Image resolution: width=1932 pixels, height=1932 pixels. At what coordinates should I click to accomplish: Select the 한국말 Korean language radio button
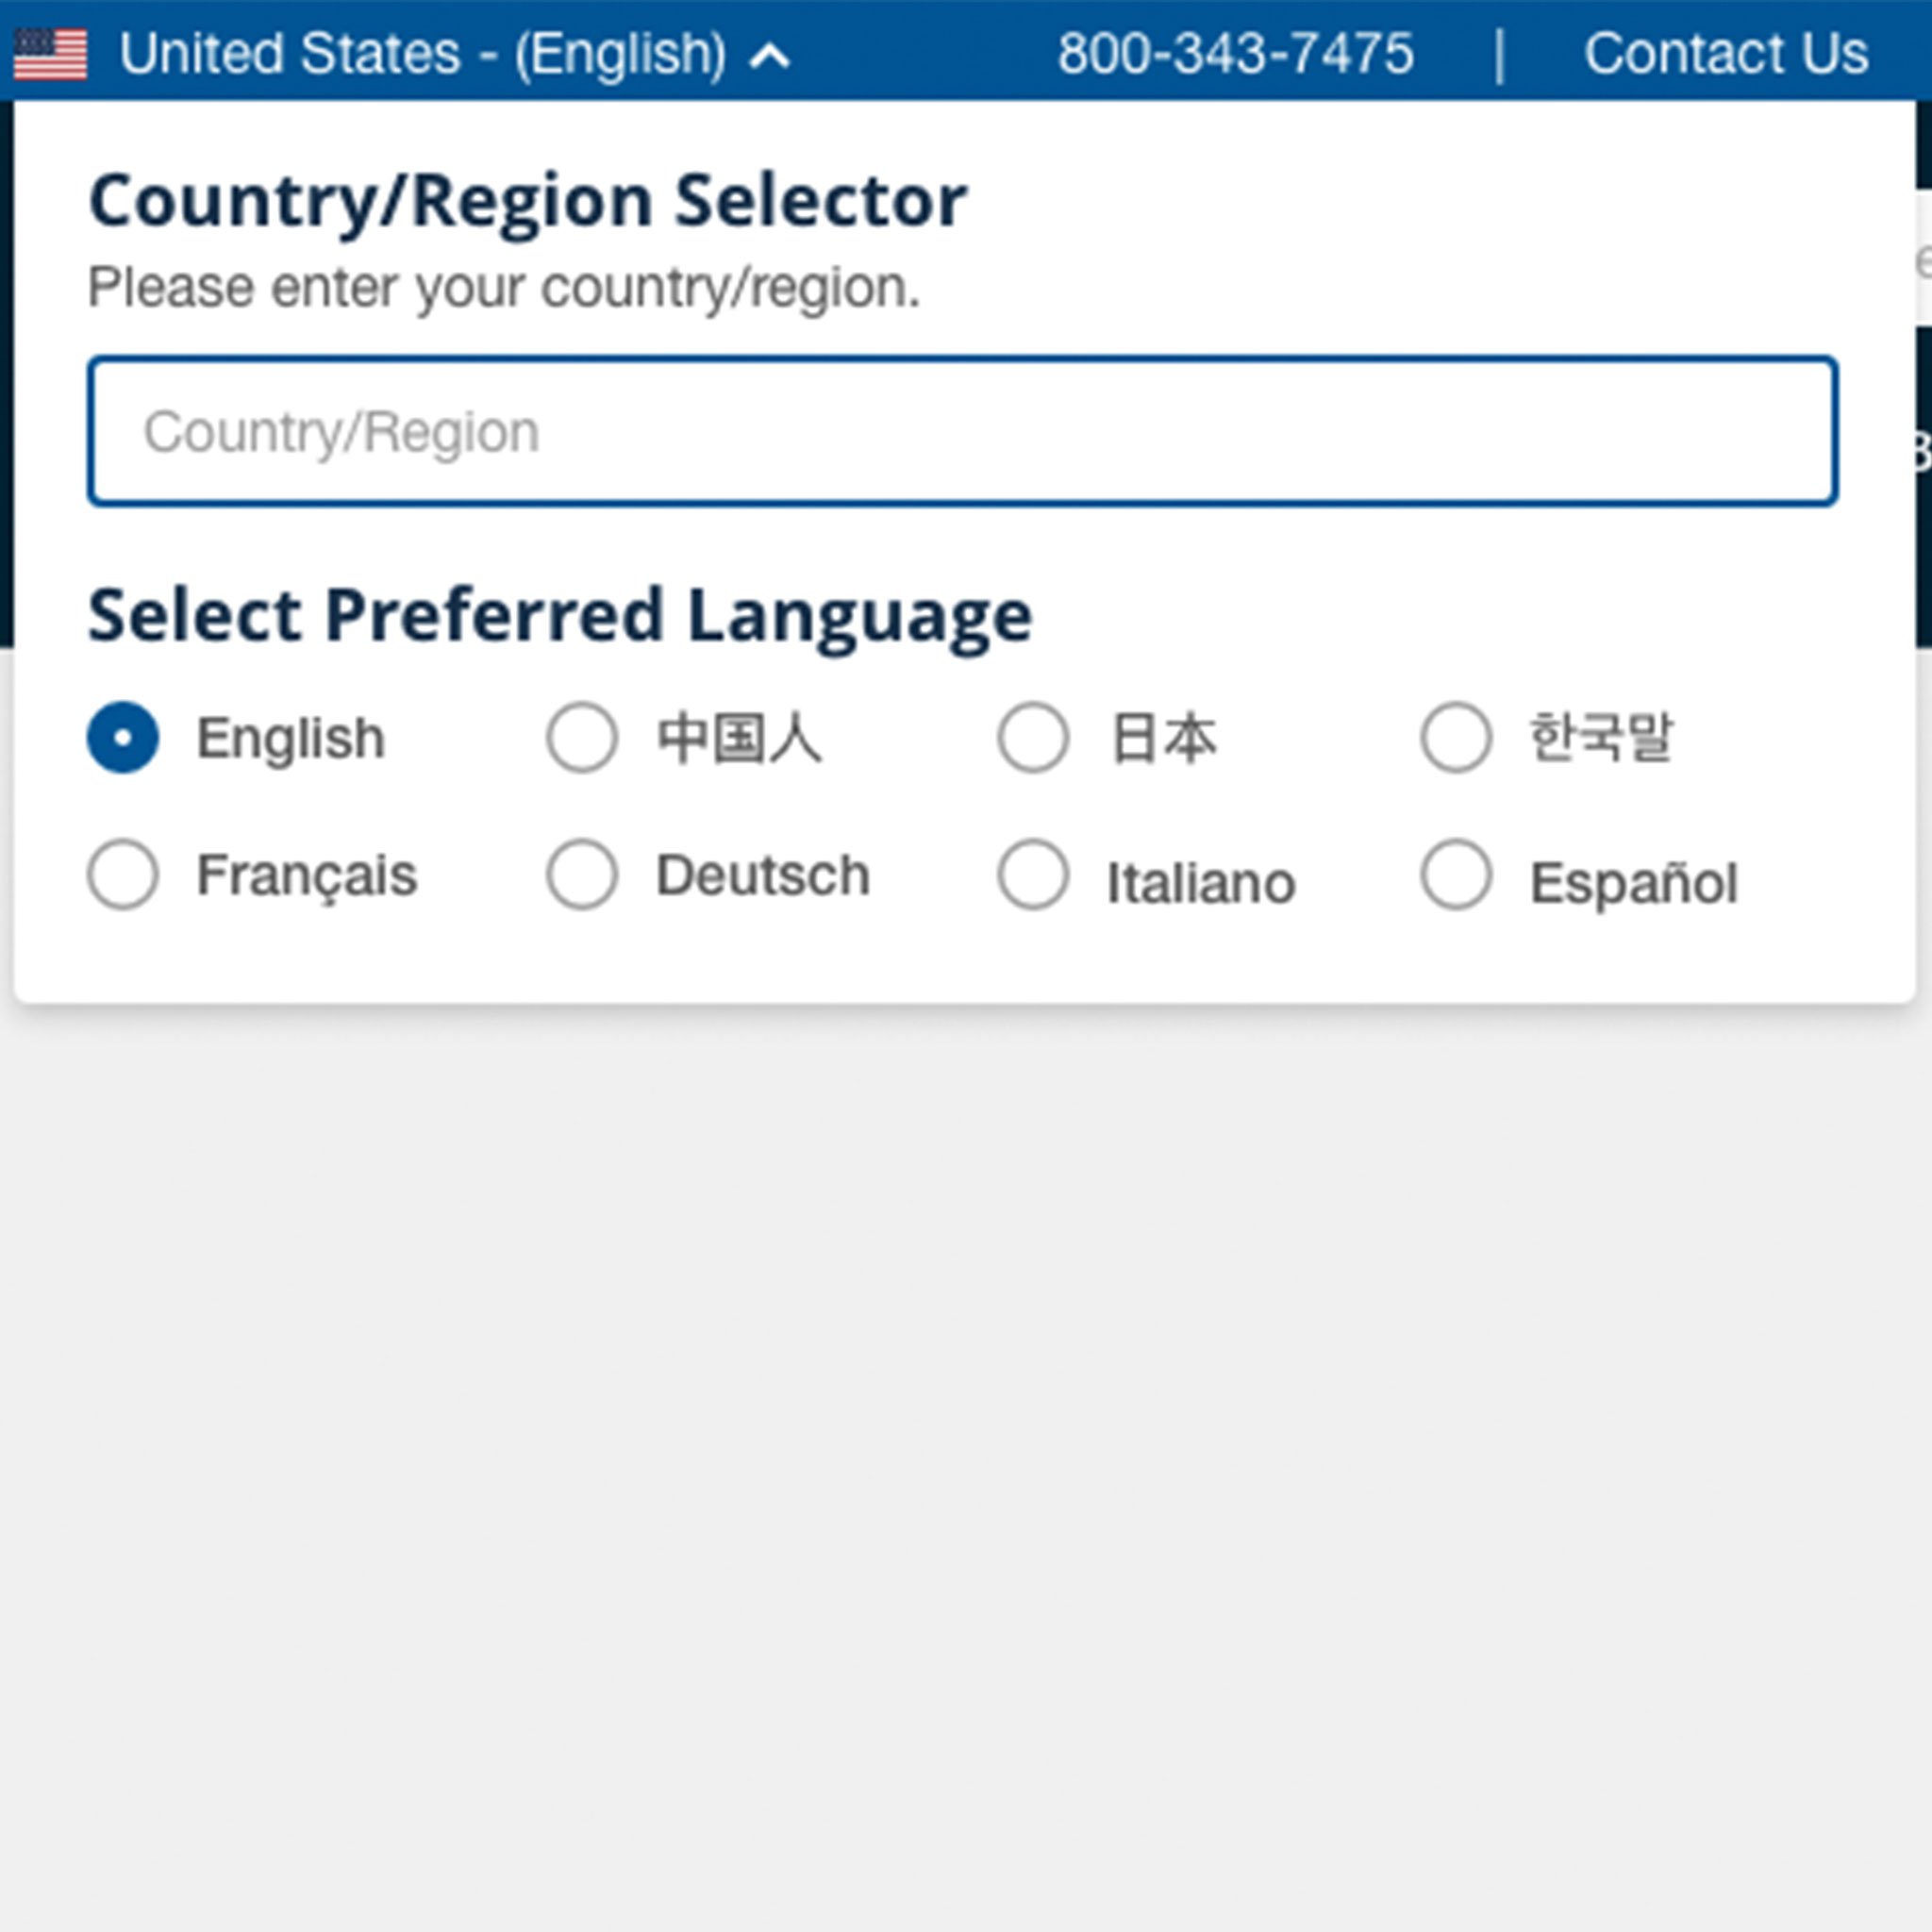click(1456, 738)
